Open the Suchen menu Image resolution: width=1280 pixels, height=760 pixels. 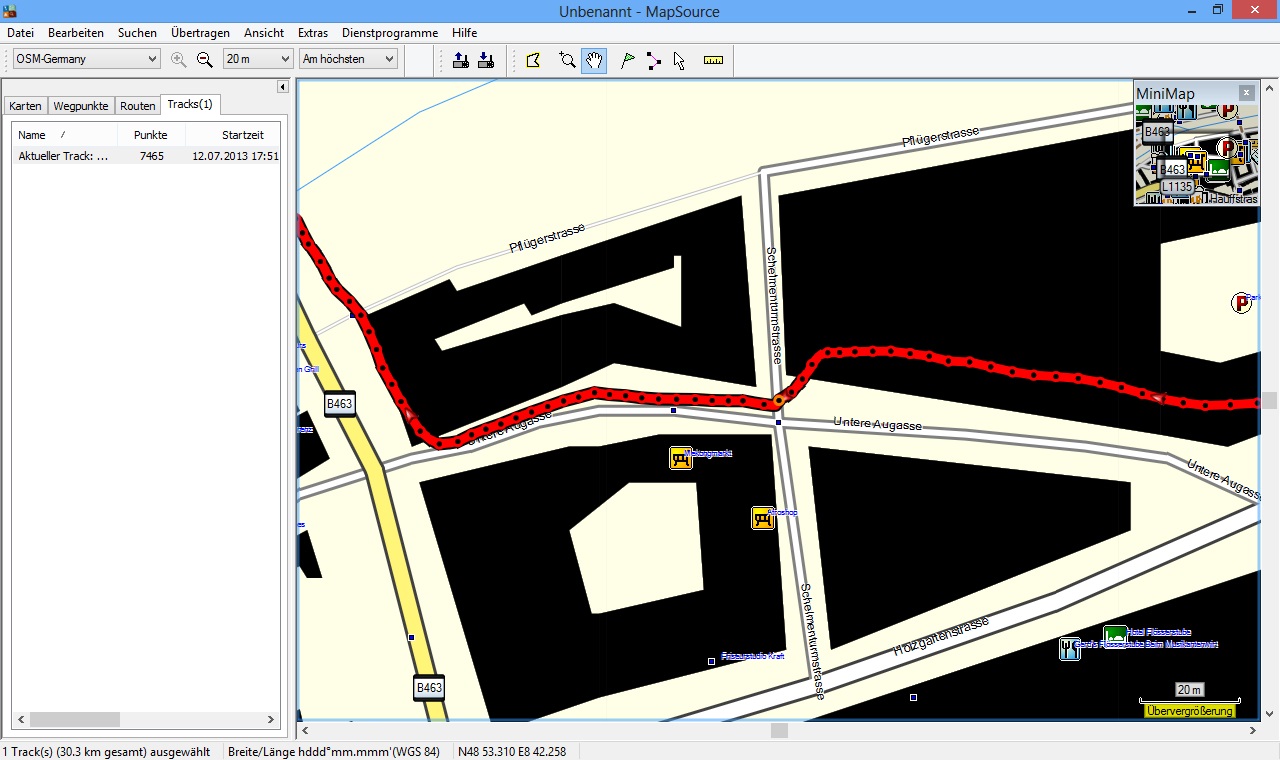(137, 33)
